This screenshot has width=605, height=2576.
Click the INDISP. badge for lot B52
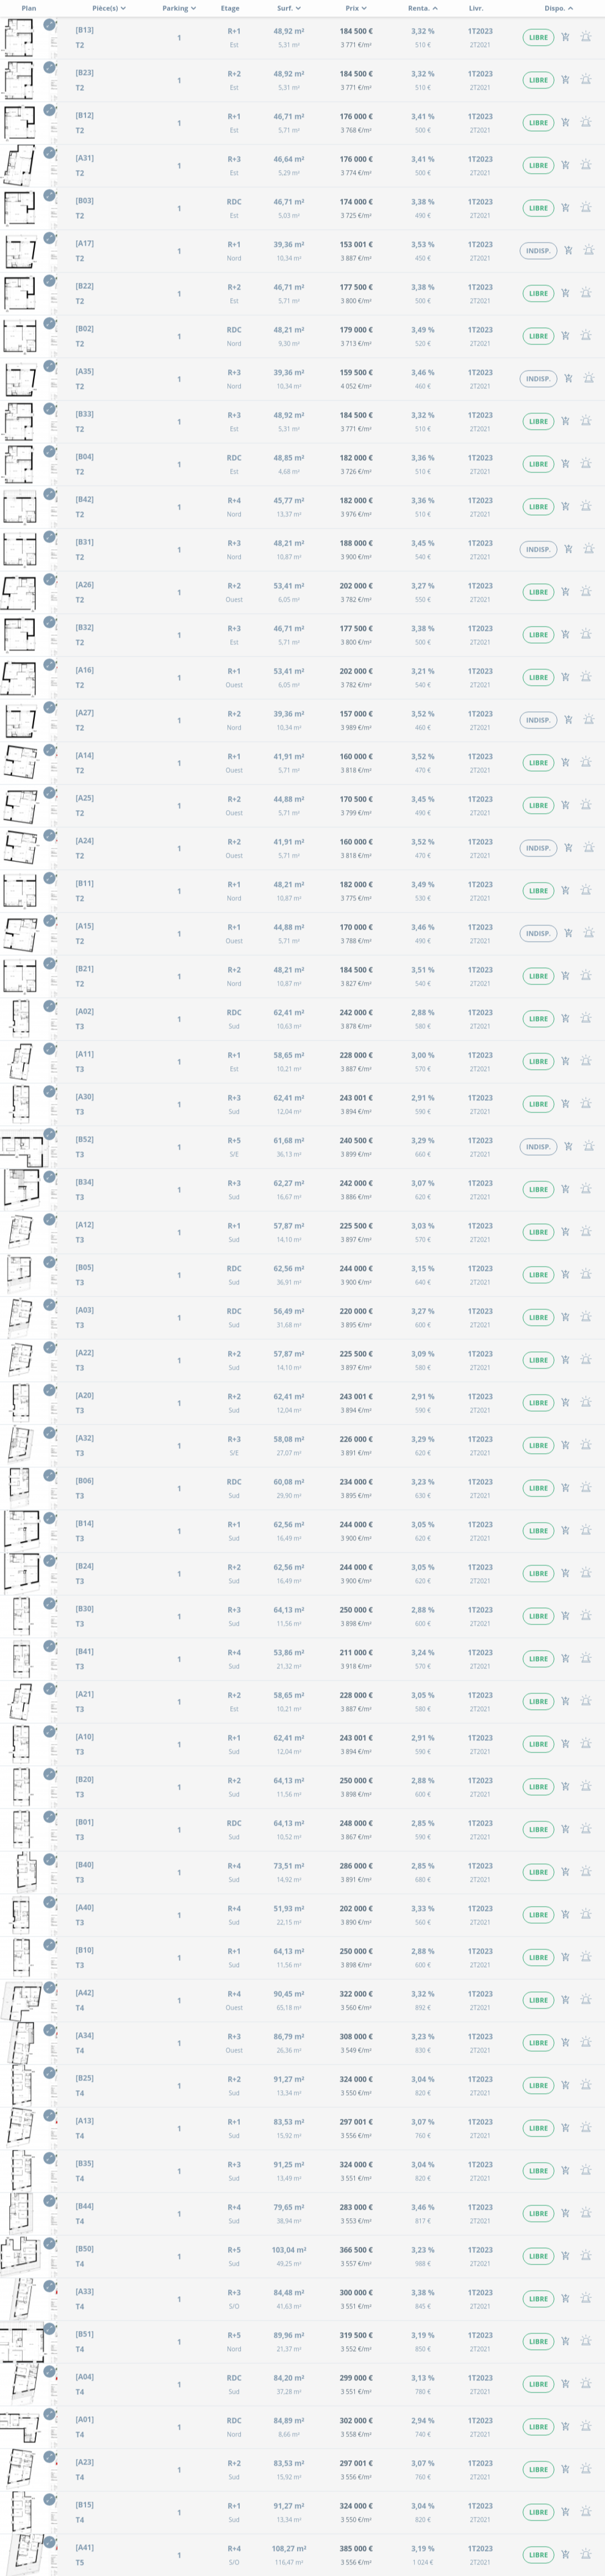click(x=538, y=1147)
